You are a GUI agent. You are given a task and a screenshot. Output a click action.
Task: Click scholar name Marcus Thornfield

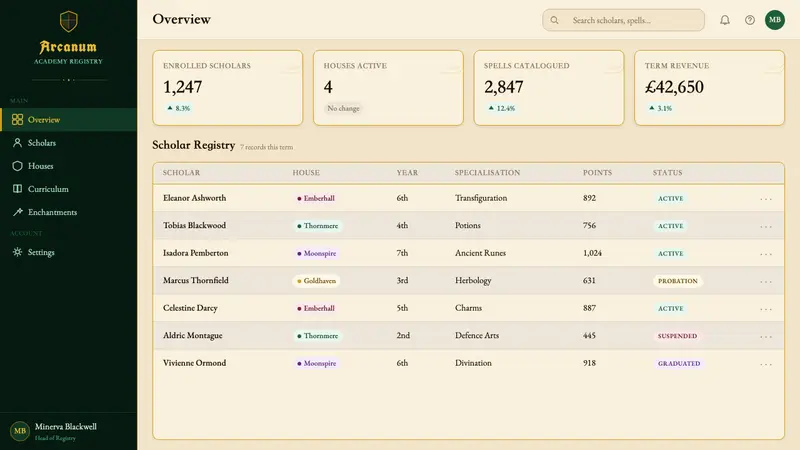(x=196, y=281)
